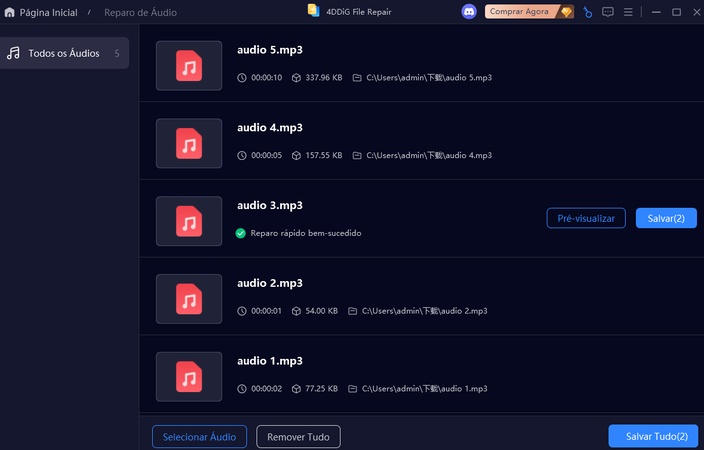Viewport: 704px width, 450px height.
Task: Click the size cube icon for audio 4.mp3
Action: (296, 155)
